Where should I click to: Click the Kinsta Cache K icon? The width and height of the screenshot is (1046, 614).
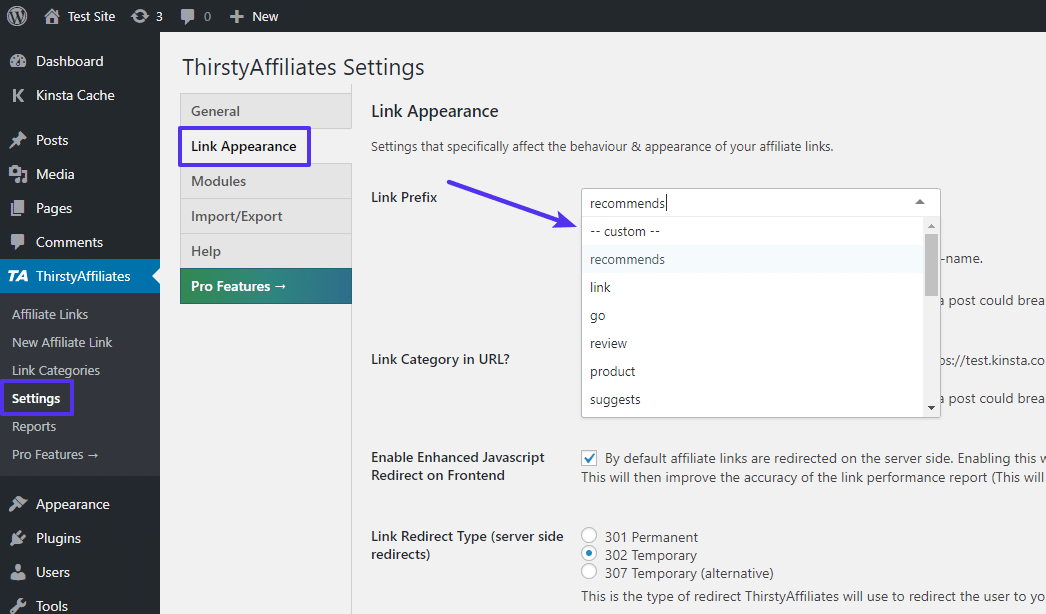tap(18, 96)
